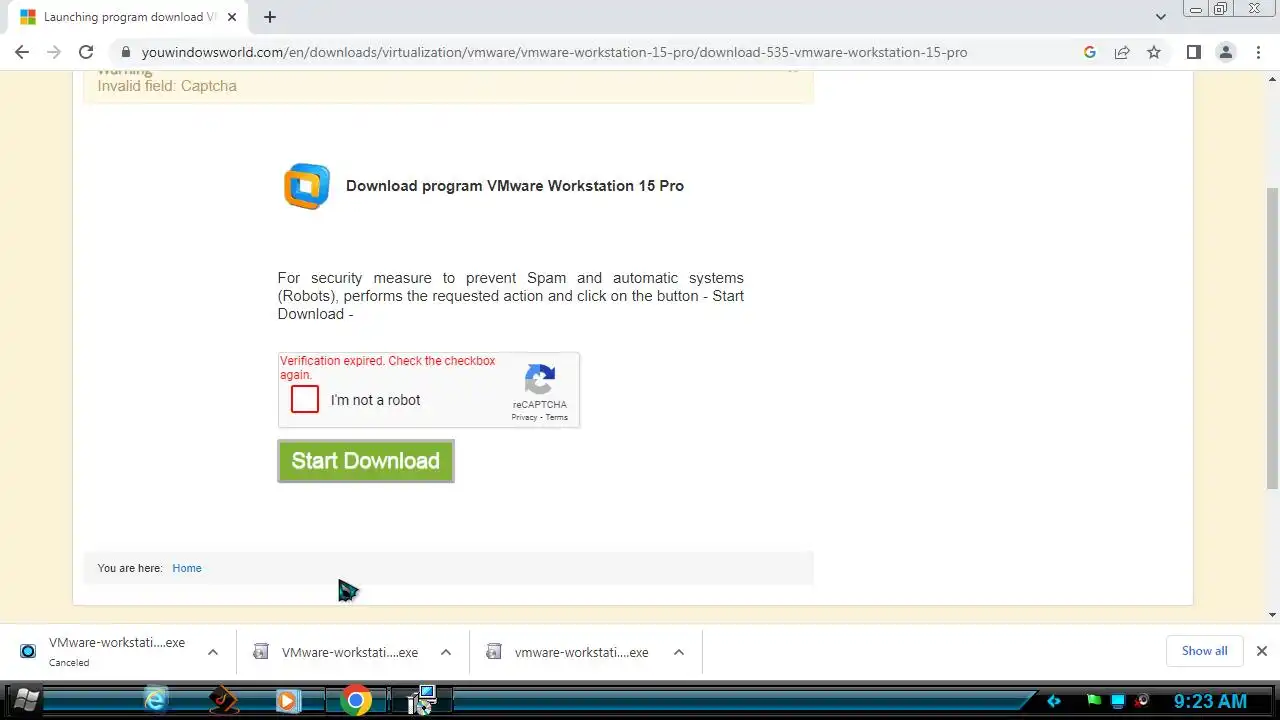Open Google icon in address bar
The height and width of the screenshot is (720, 1280).
tap(1090, 52)
